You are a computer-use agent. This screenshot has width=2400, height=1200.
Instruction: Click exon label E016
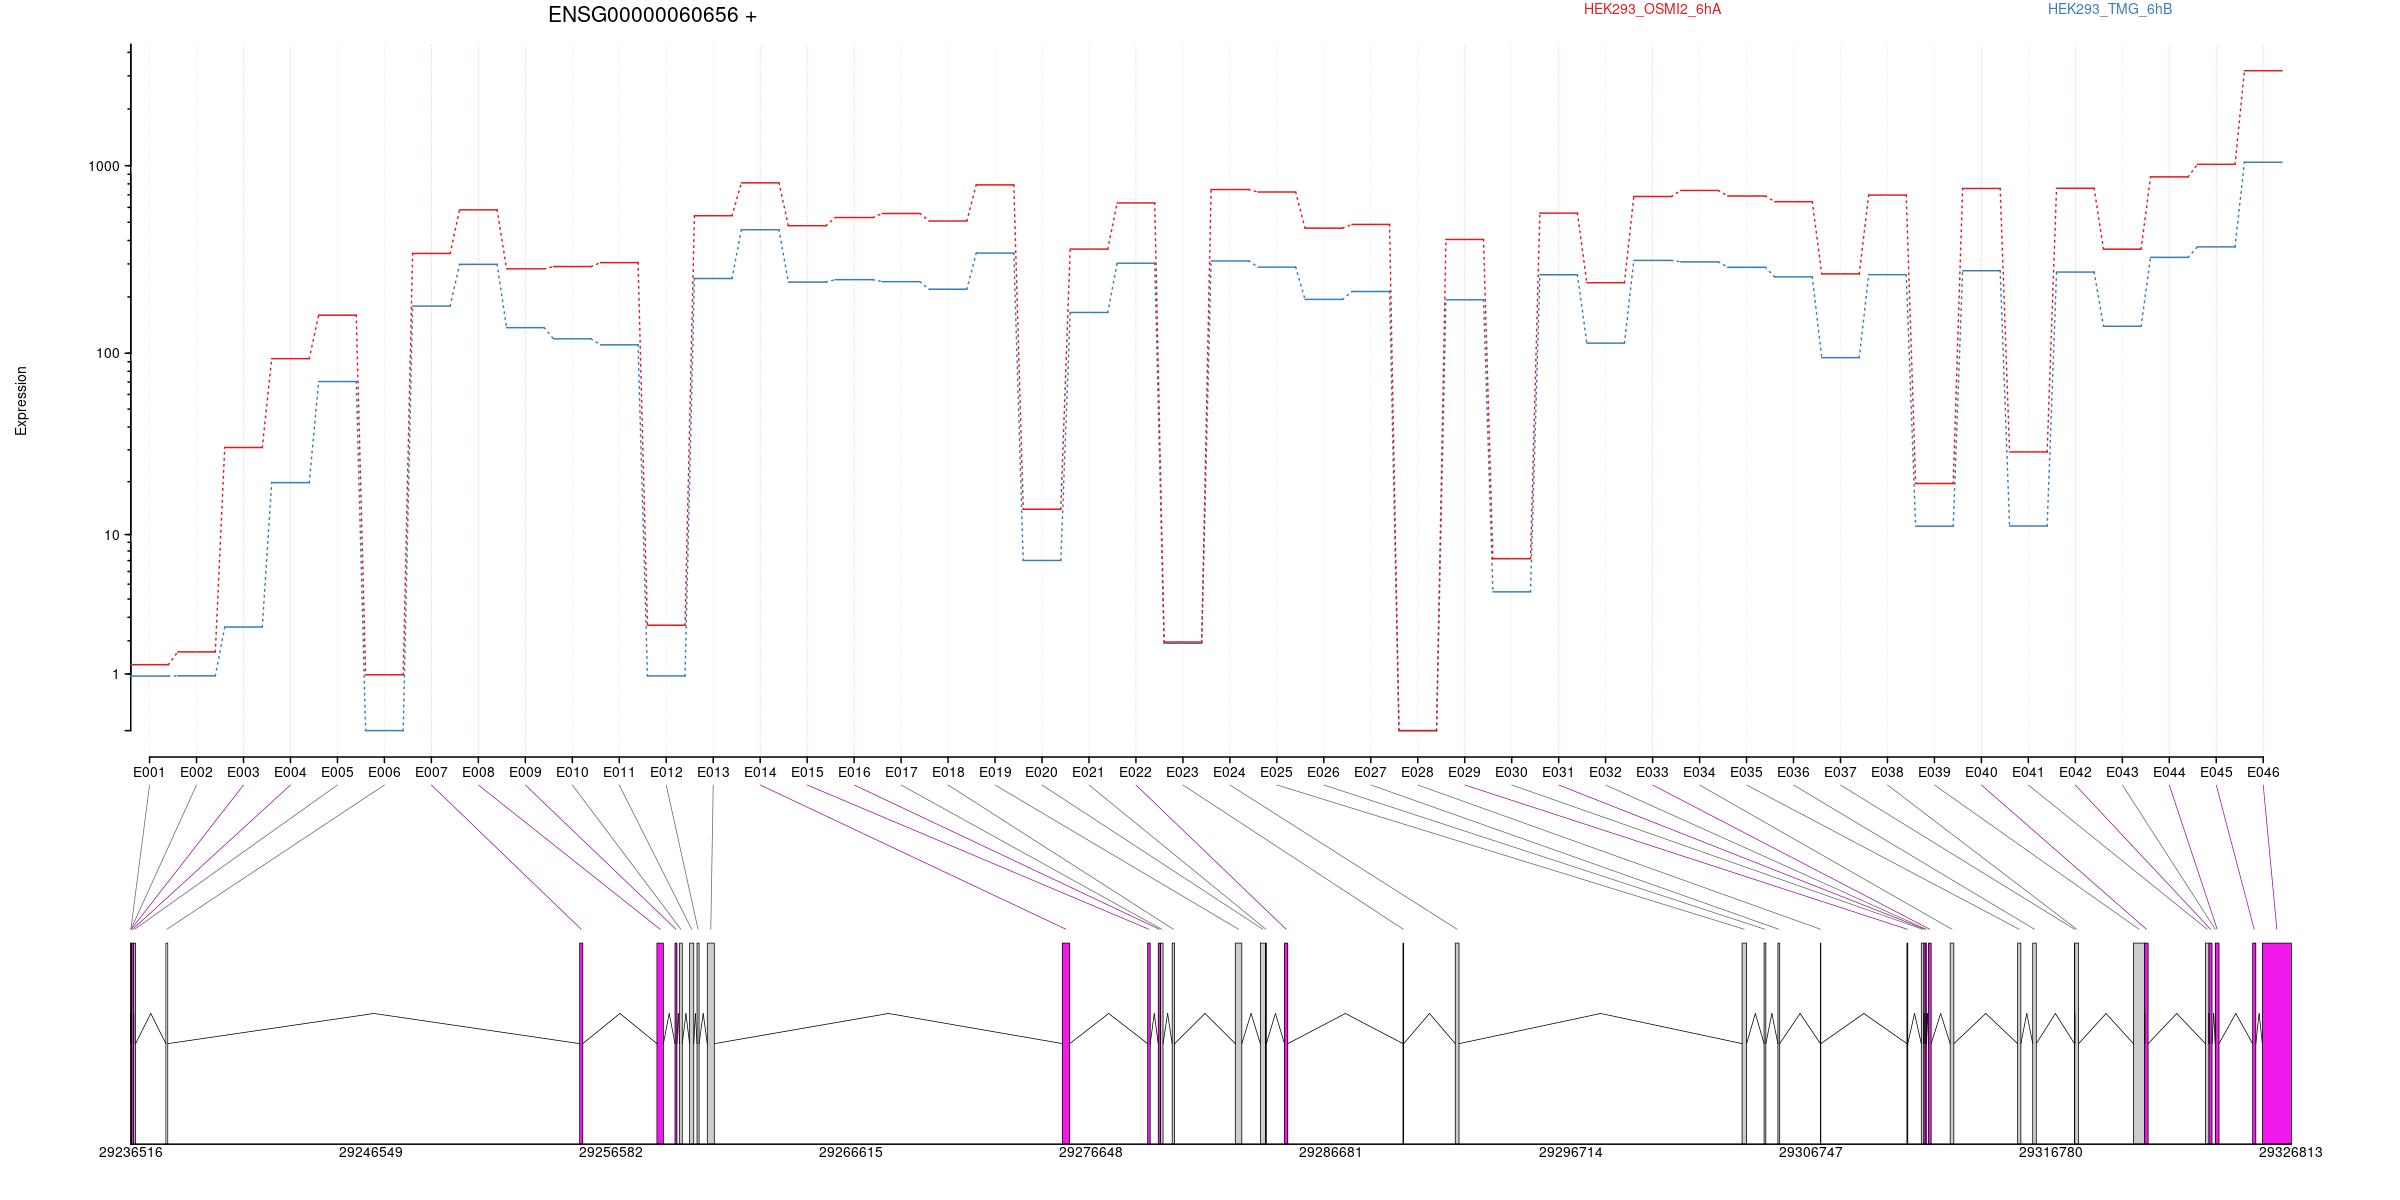coord(854,772)
